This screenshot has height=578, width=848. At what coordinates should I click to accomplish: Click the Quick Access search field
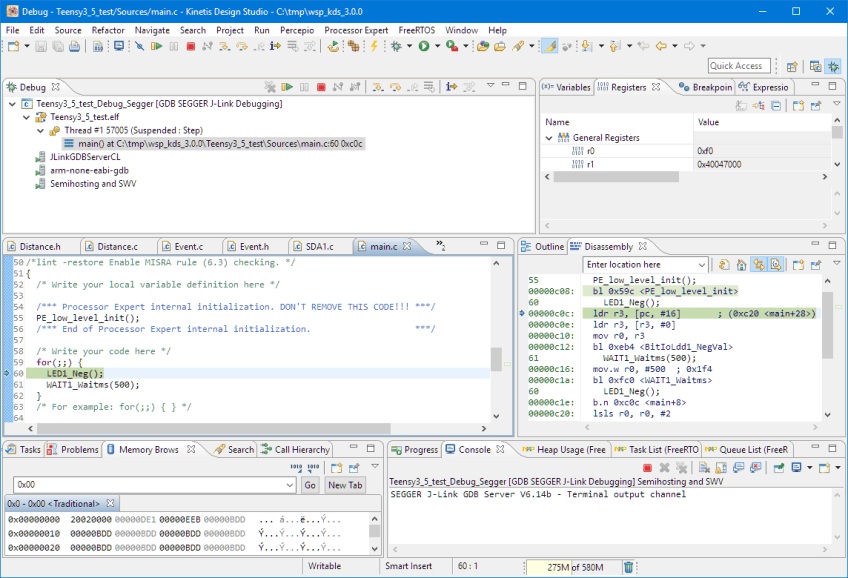[738, 66]
